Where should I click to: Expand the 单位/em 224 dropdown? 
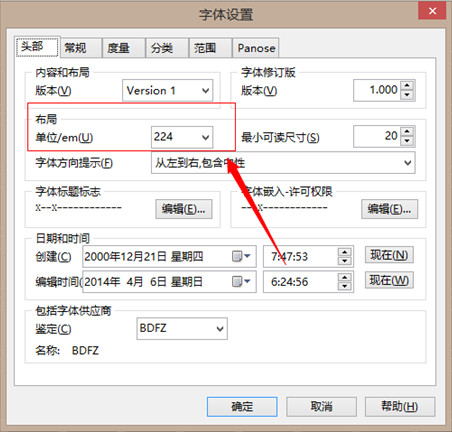[x=206, y=137]
